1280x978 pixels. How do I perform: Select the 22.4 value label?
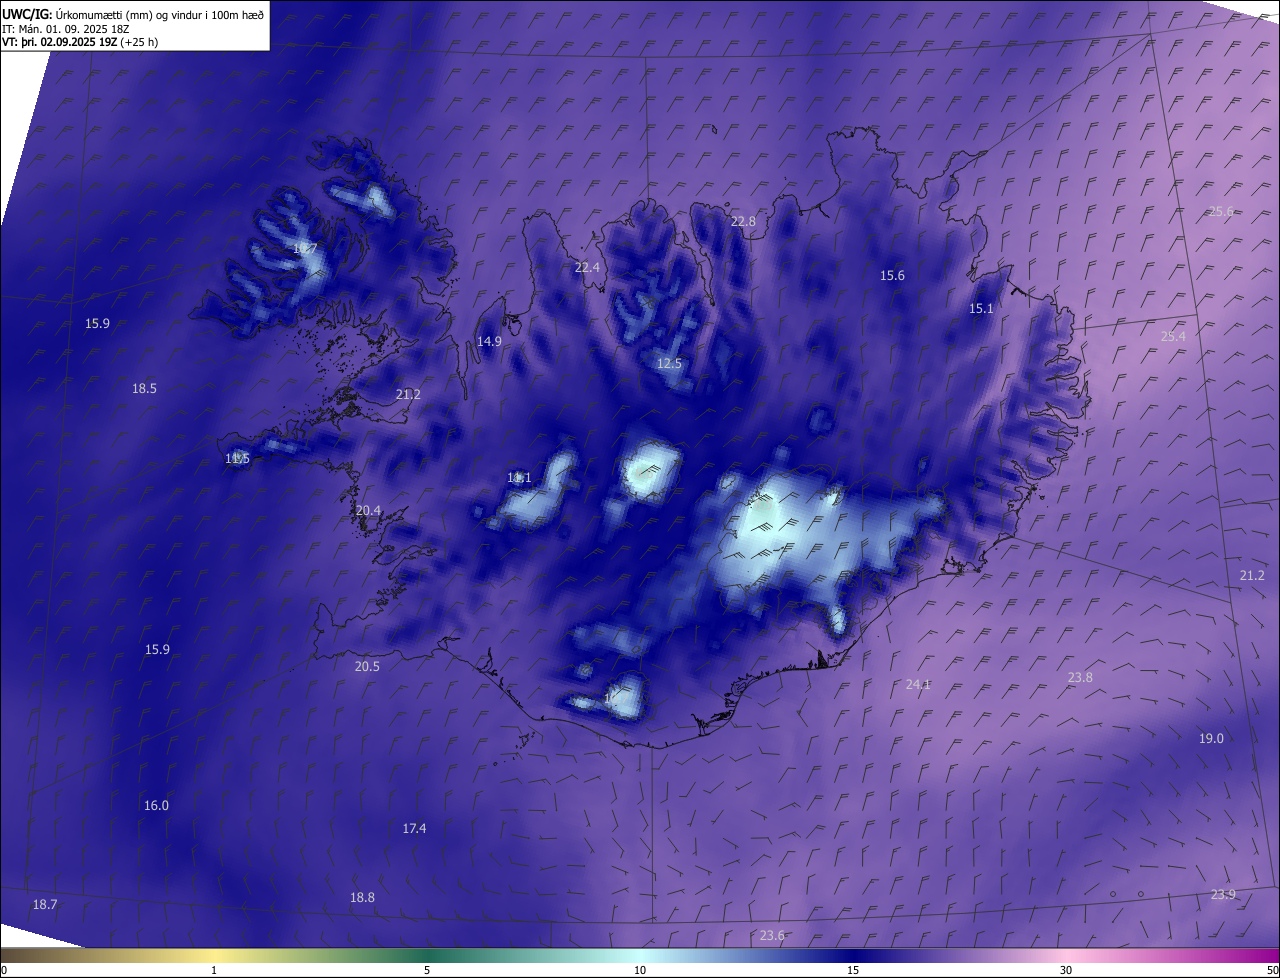(587, 267)
